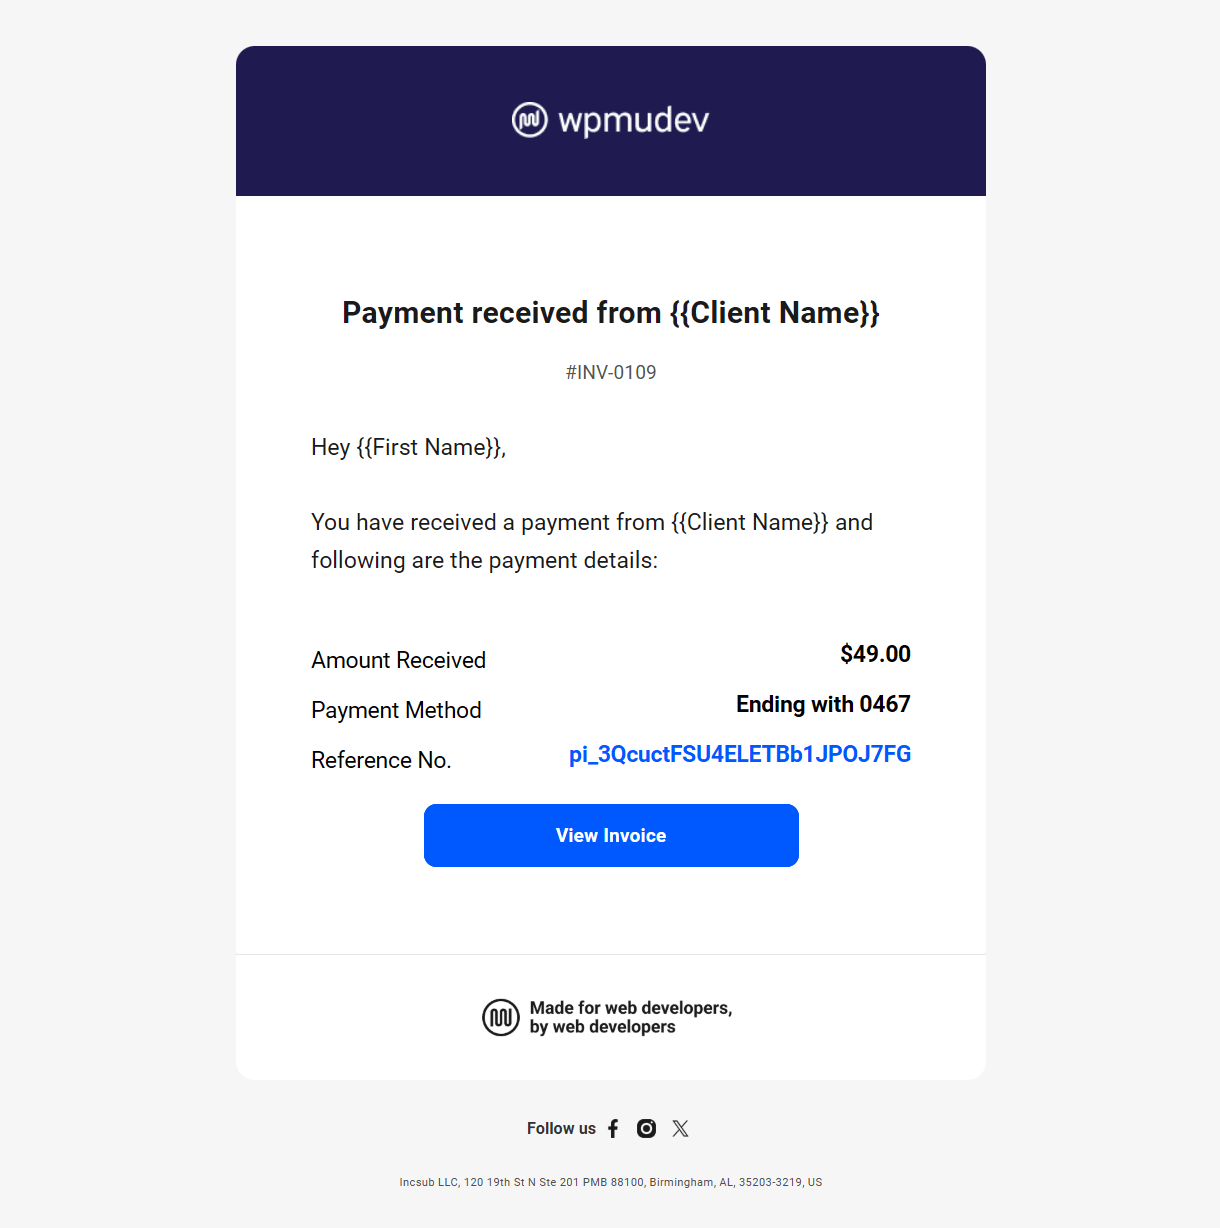The image size is (1220, 1228).
Task: Click the footer wpmudev circular logo
Action: coord(501,1017)
